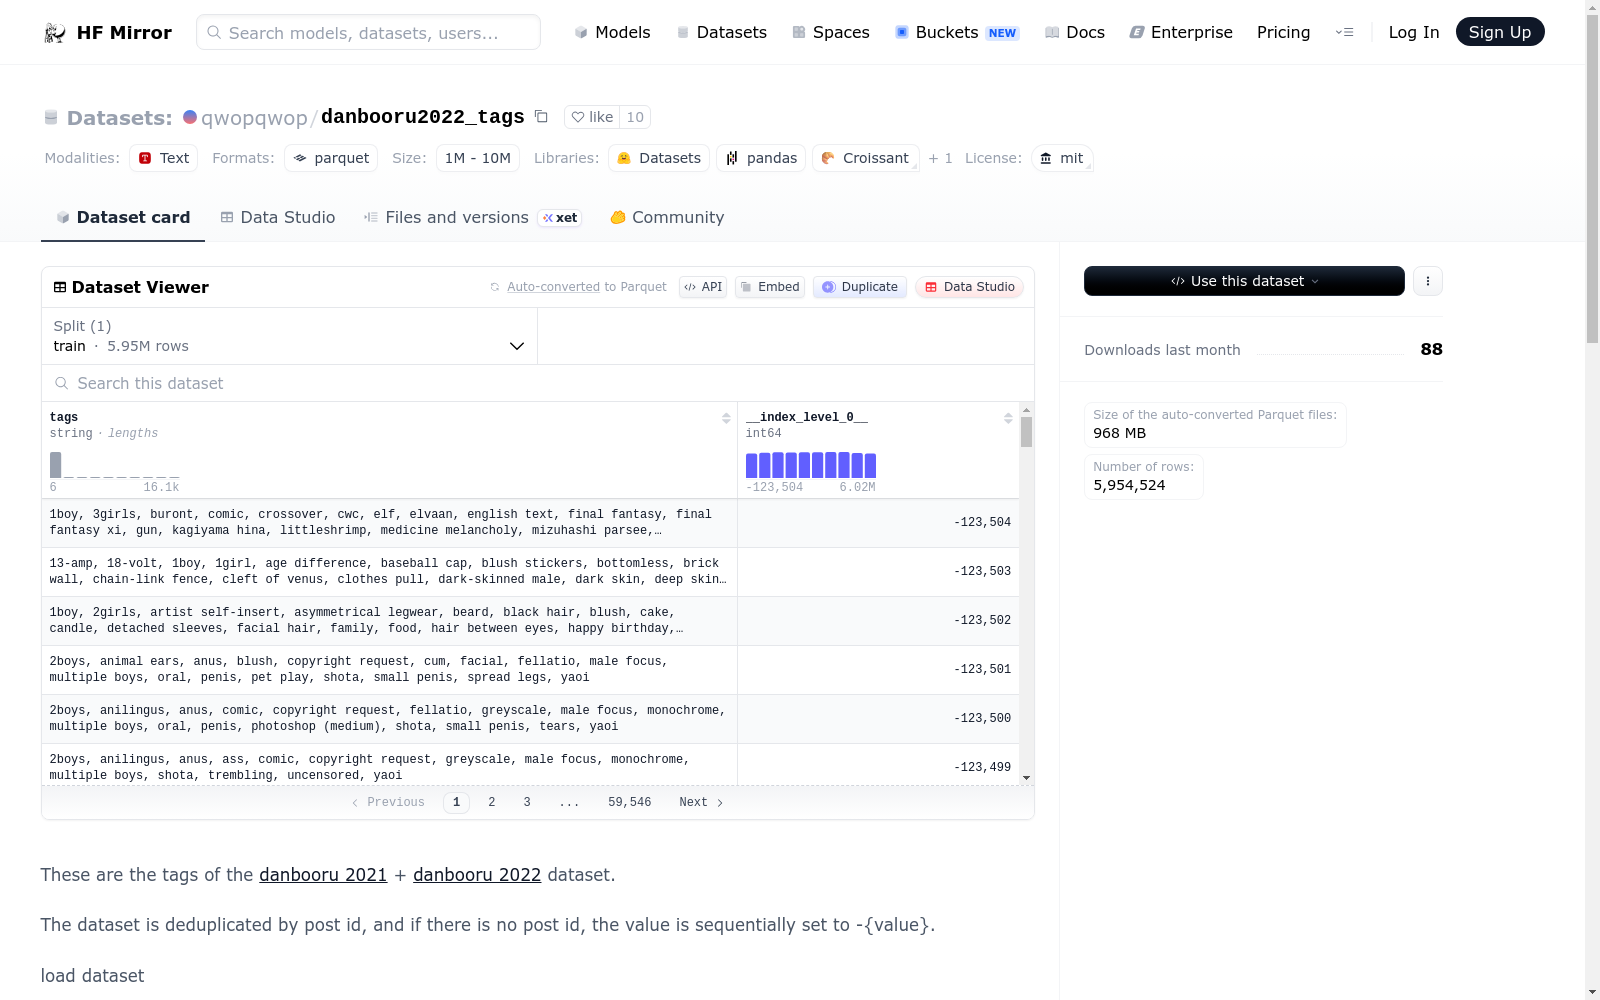Image resolution: width=1600 pixels, height=1000 pixels.
Task: Click the Previous page button
Action: 388,802
